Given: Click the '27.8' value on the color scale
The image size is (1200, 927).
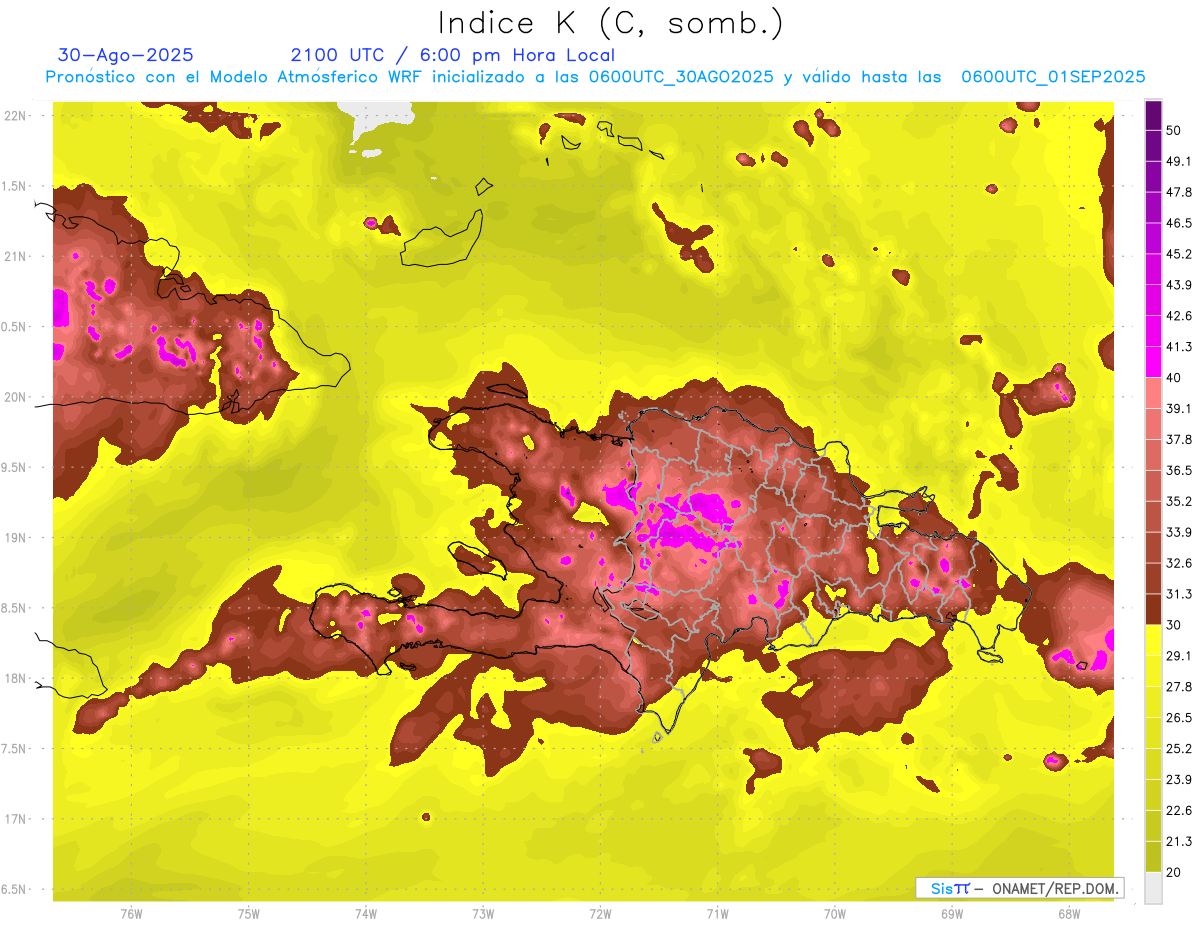Looking at the screenshot, I should coord(1179,687).
